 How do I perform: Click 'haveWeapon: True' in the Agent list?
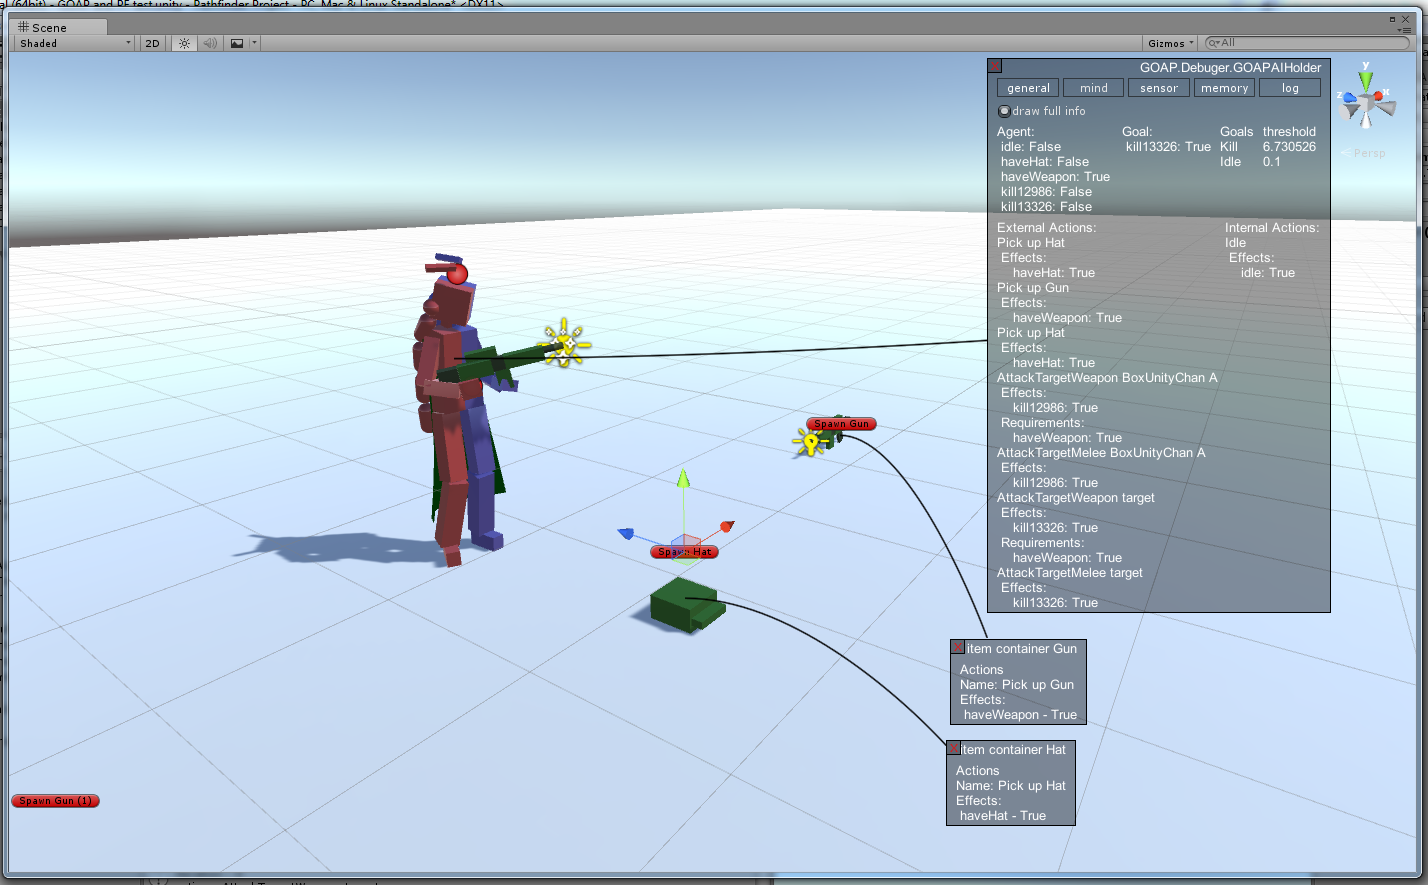coord(1055,177)
